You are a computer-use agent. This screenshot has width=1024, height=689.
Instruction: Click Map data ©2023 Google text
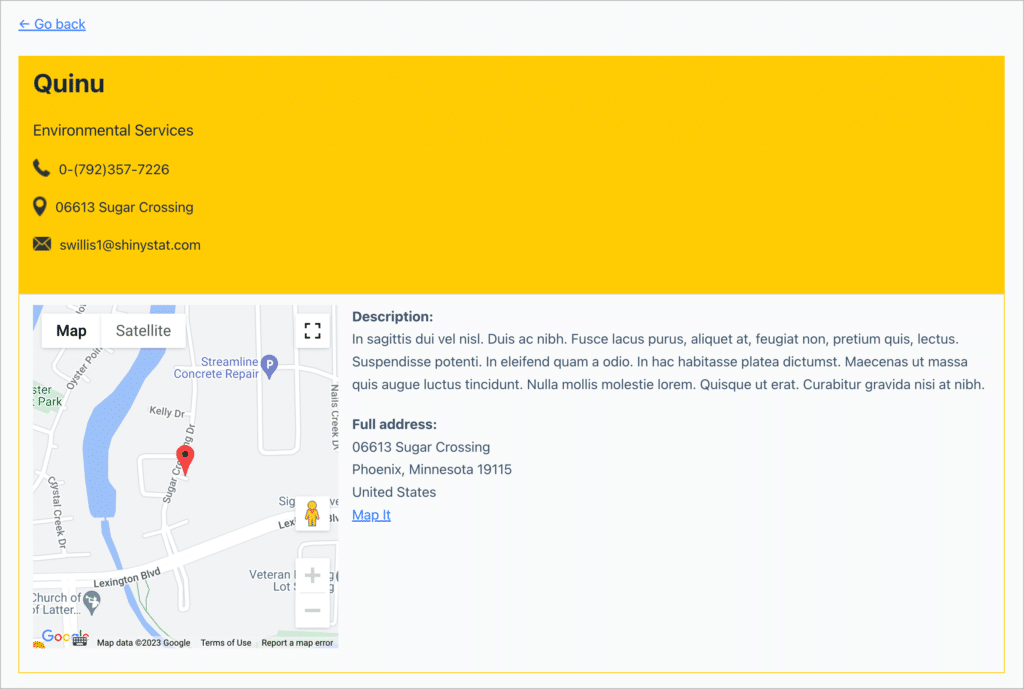click(144, 643)
